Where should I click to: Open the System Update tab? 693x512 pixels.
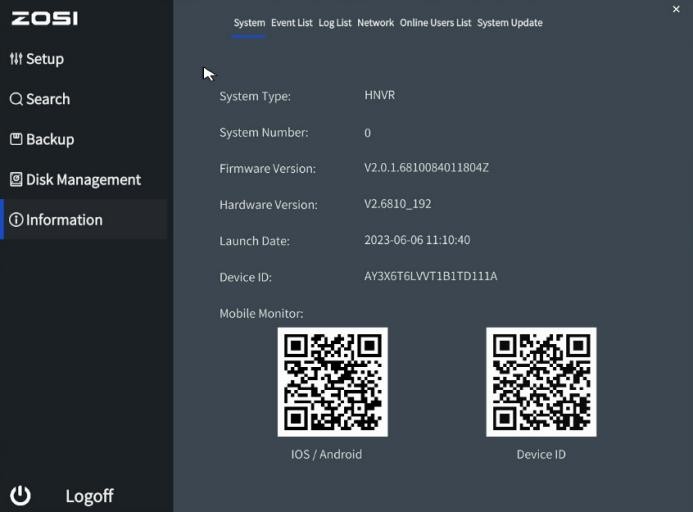pos(510,23)
